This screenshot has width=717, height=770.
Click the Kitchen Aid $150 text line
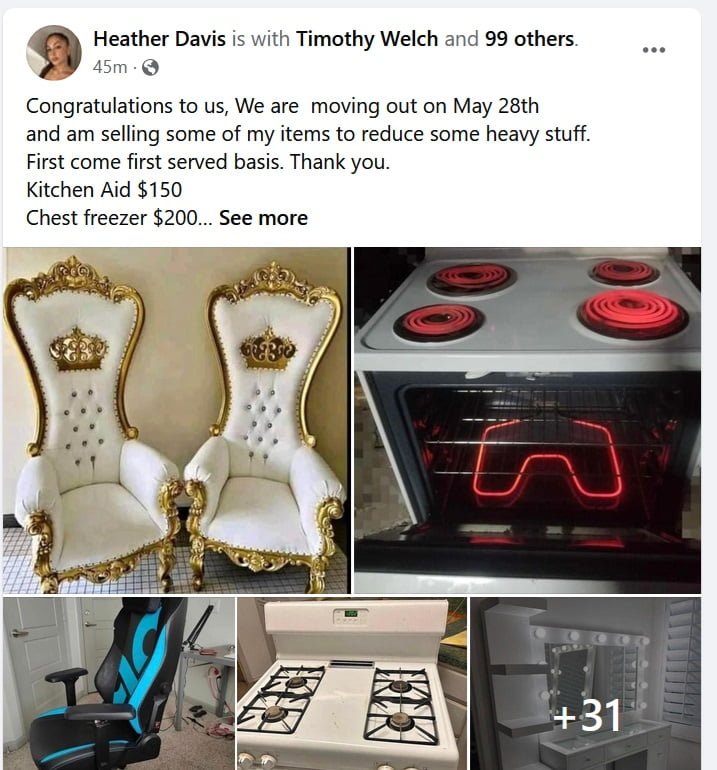tap(104, 190)
